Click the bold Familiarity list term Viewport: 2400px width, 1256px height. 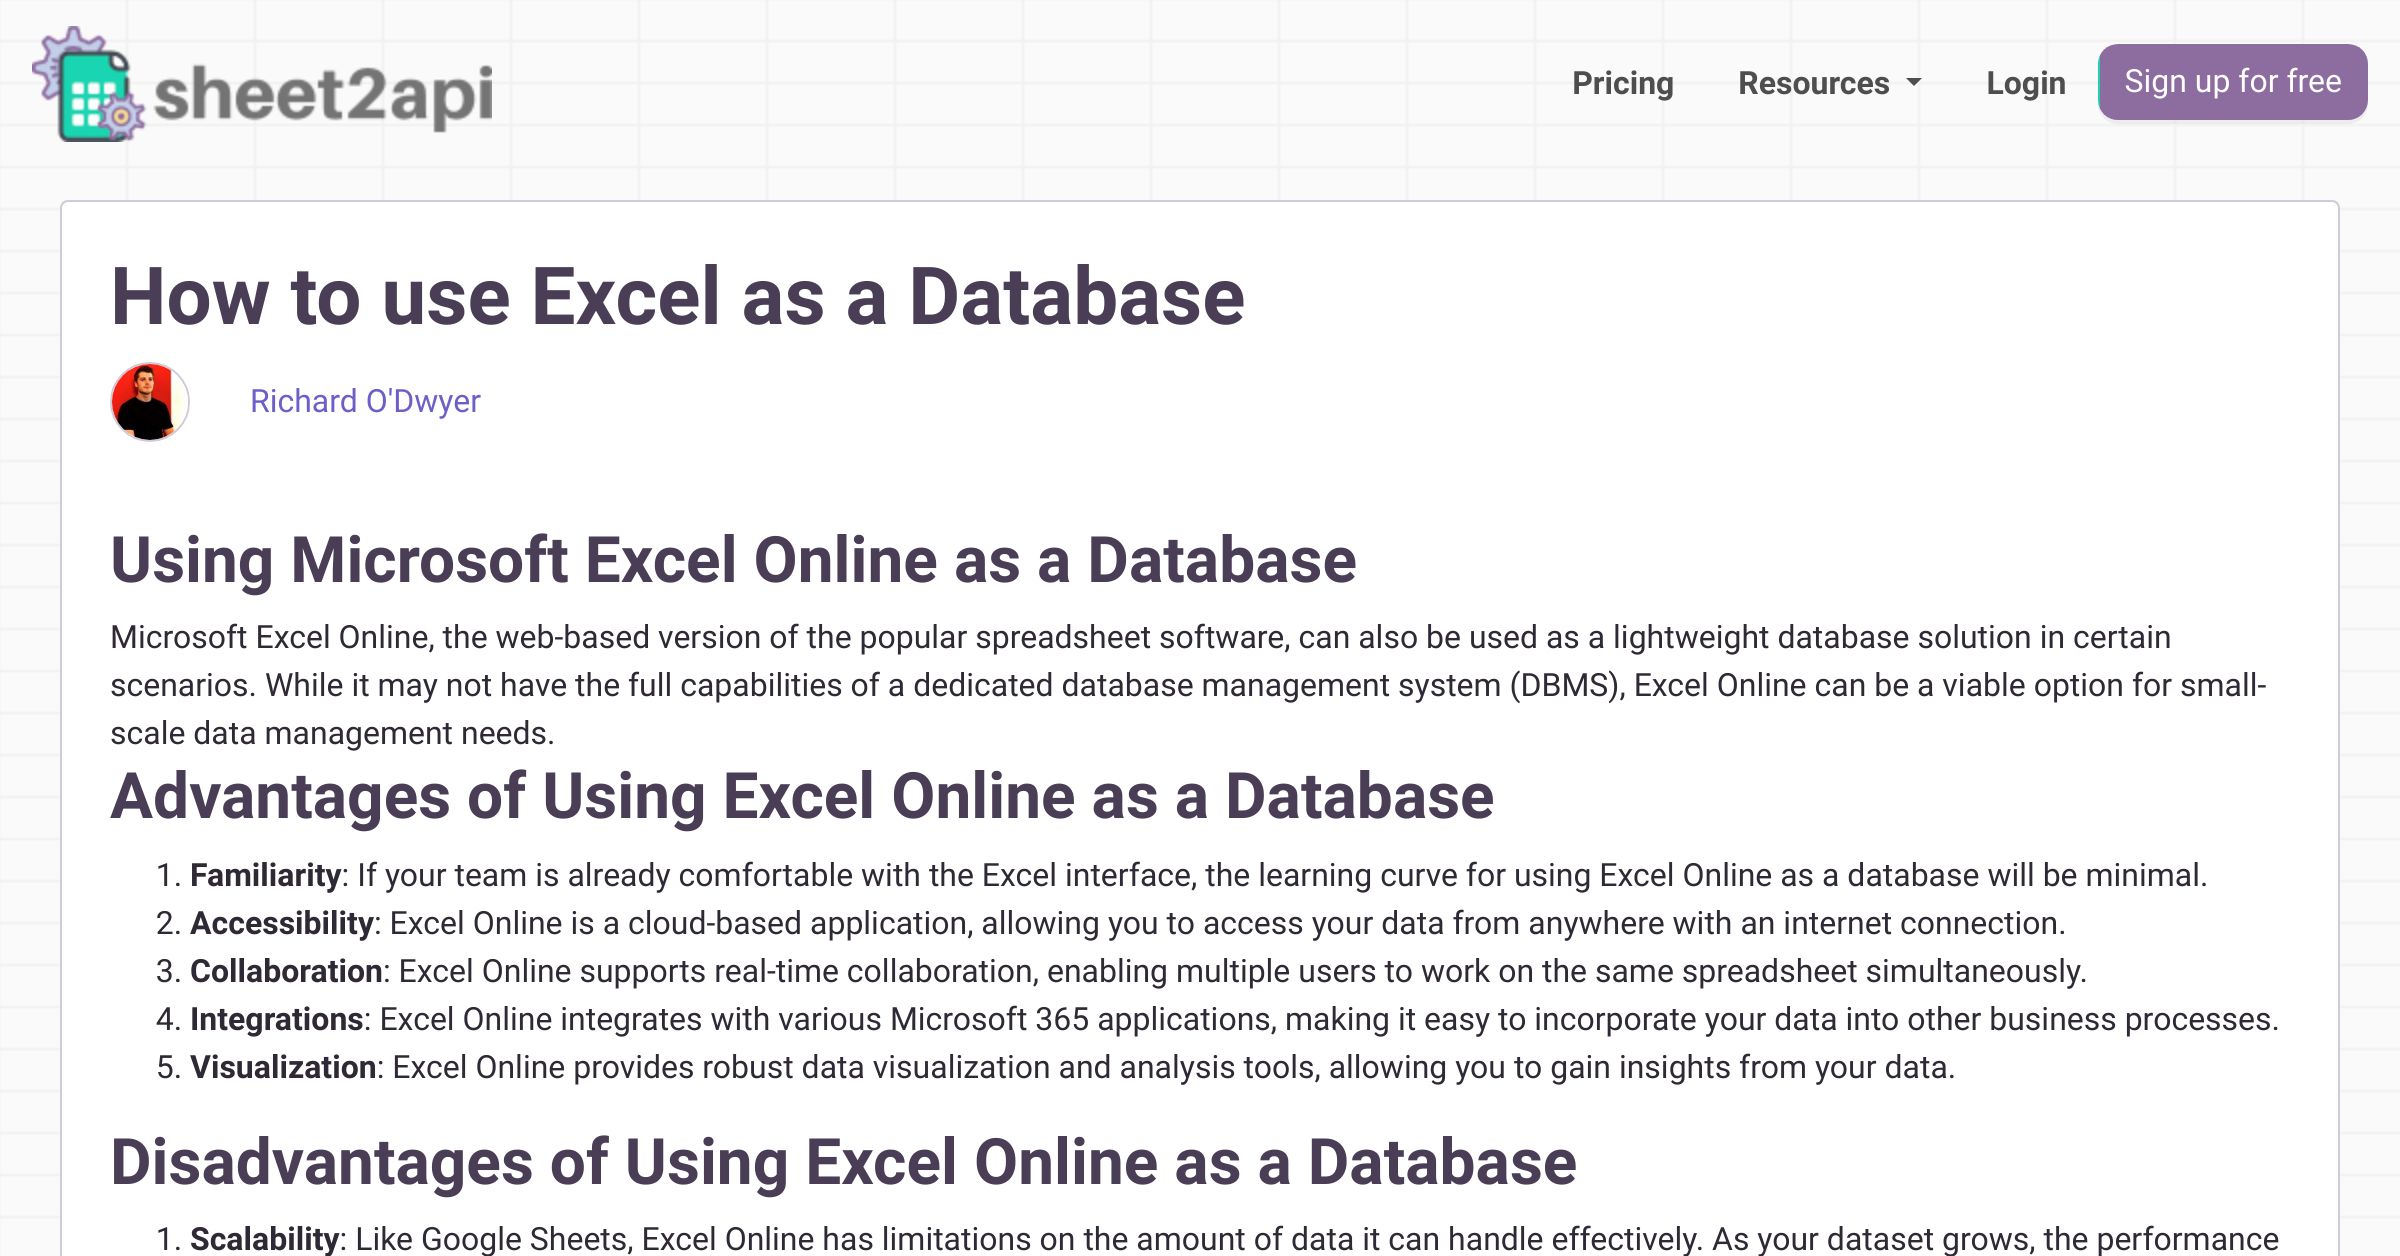coord(265,876)
